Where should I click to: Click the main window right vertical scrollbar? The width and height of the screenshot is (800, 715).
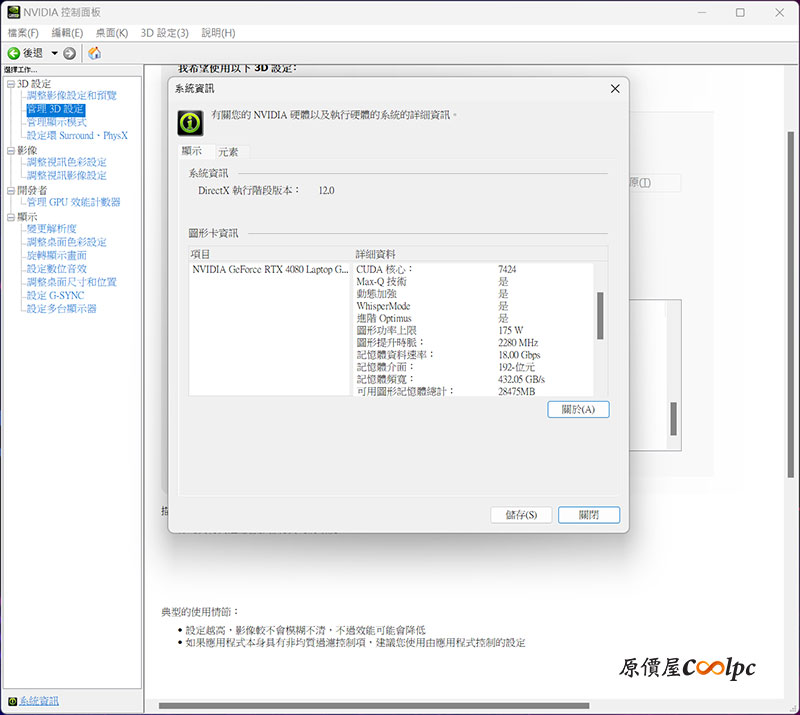[790, 305]
